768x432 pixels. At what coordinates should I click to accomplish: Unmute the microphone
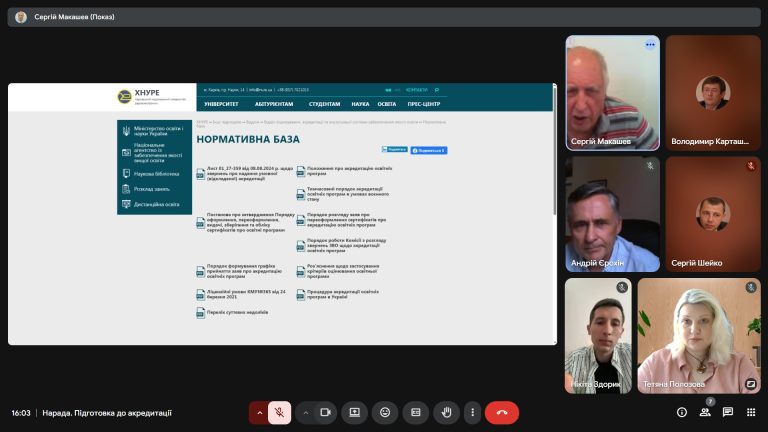tap(280, 412)
